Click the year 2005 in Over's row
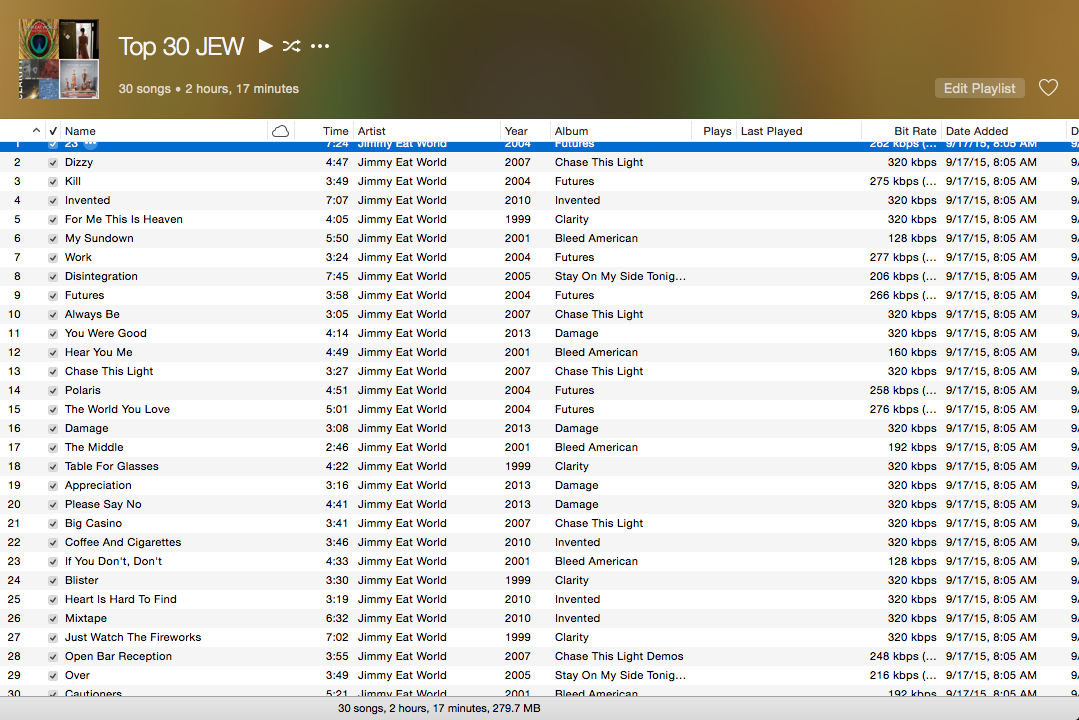The image size is (1079, 720). (517, 675)
